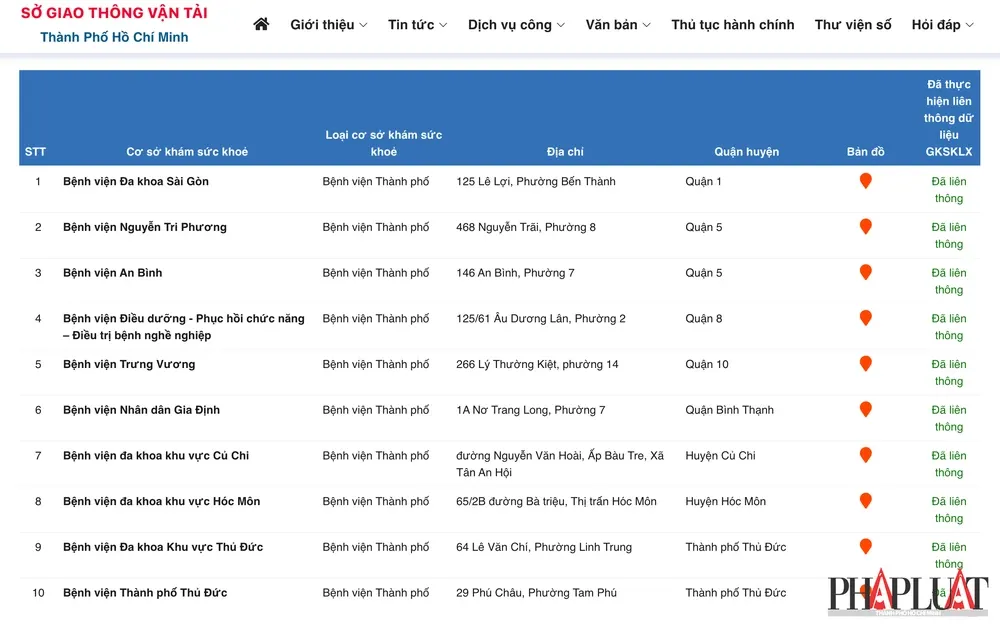
Task: Open the Văn bản dropdown
Action: (x=618, y=24)
